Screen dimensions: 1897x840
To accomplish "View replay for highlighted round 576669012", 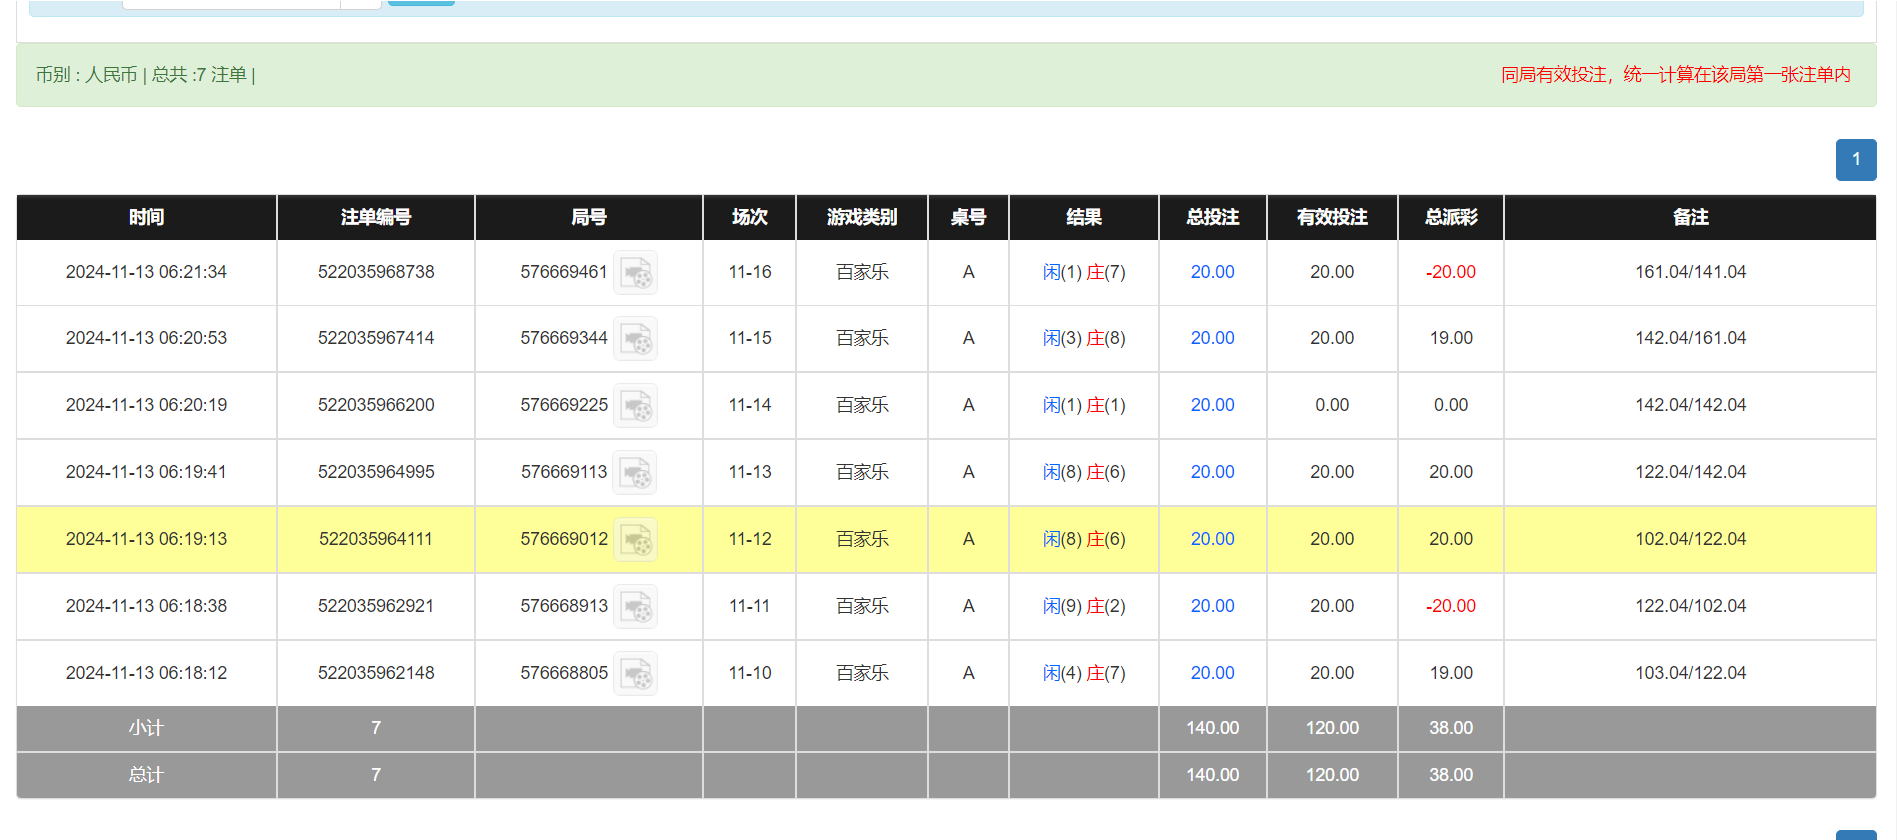I will click(x=635, y=540).
